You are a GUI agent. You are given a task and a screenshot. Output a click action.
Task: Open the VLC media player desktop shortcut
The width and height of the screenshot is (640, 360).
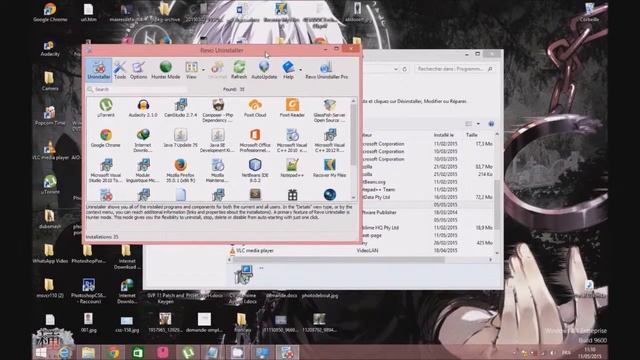50,151
